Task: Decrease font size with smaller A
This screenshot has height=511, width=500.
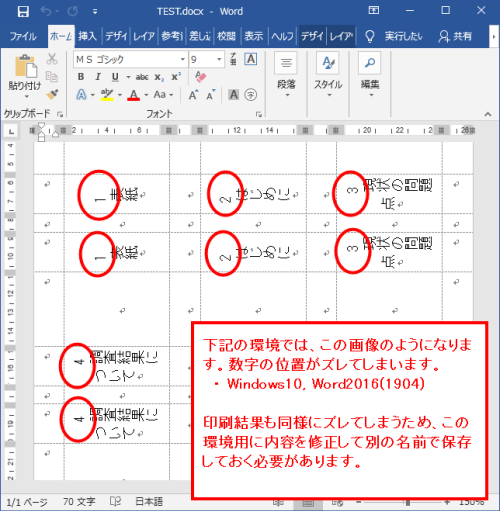Action: click(x=211, y=95)
